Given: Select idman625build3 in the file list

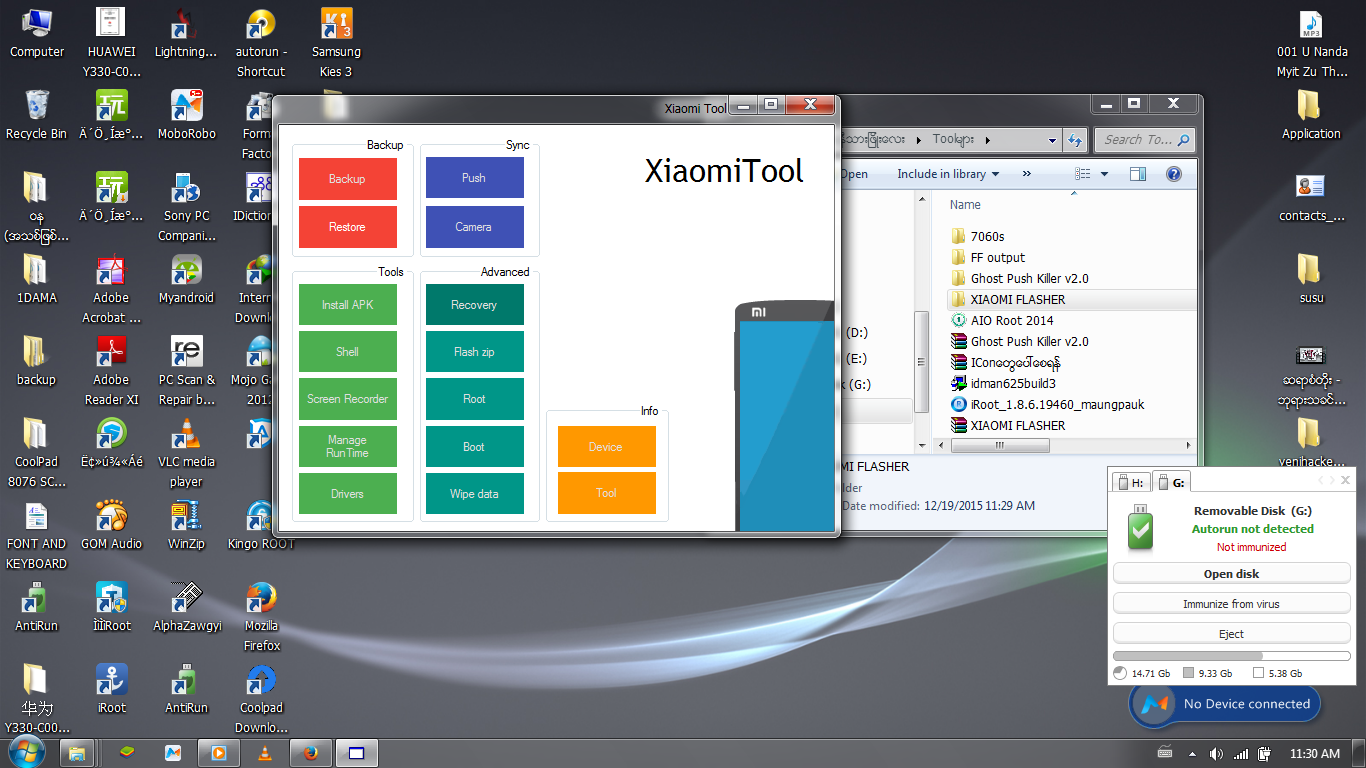Looking at the screenshot, I should [x=1012, y=383].
